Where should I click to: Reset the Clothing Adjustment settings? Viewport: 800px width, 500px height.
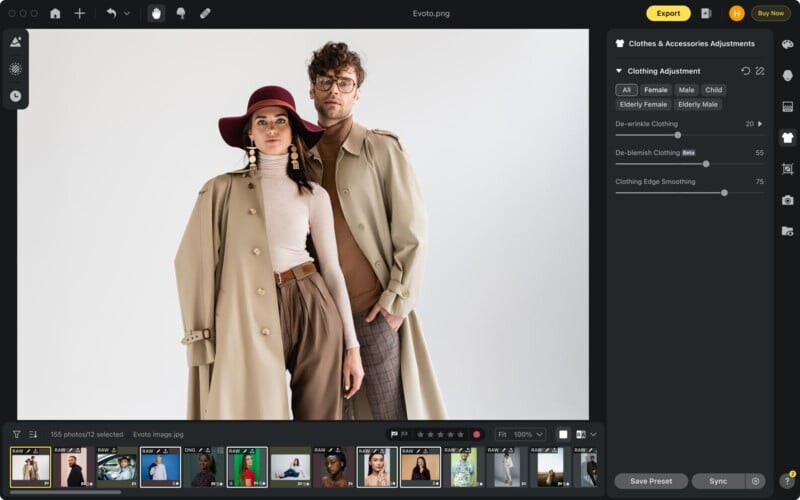742,71
